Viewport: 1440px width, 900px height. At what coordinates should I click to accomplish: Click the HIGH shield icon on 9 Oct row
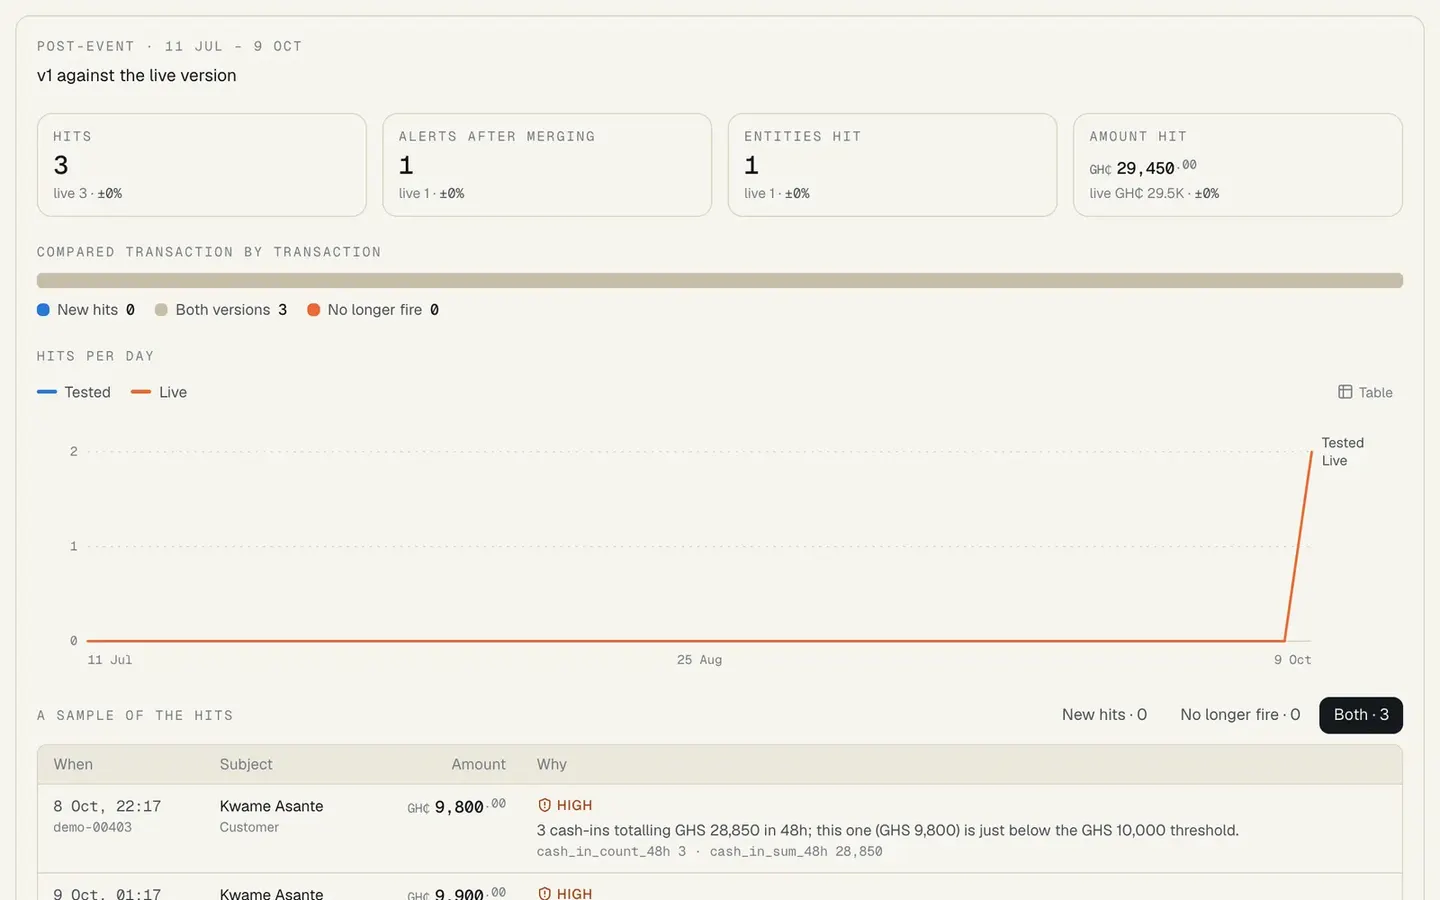pyautogui.click(x=544, y=893)
